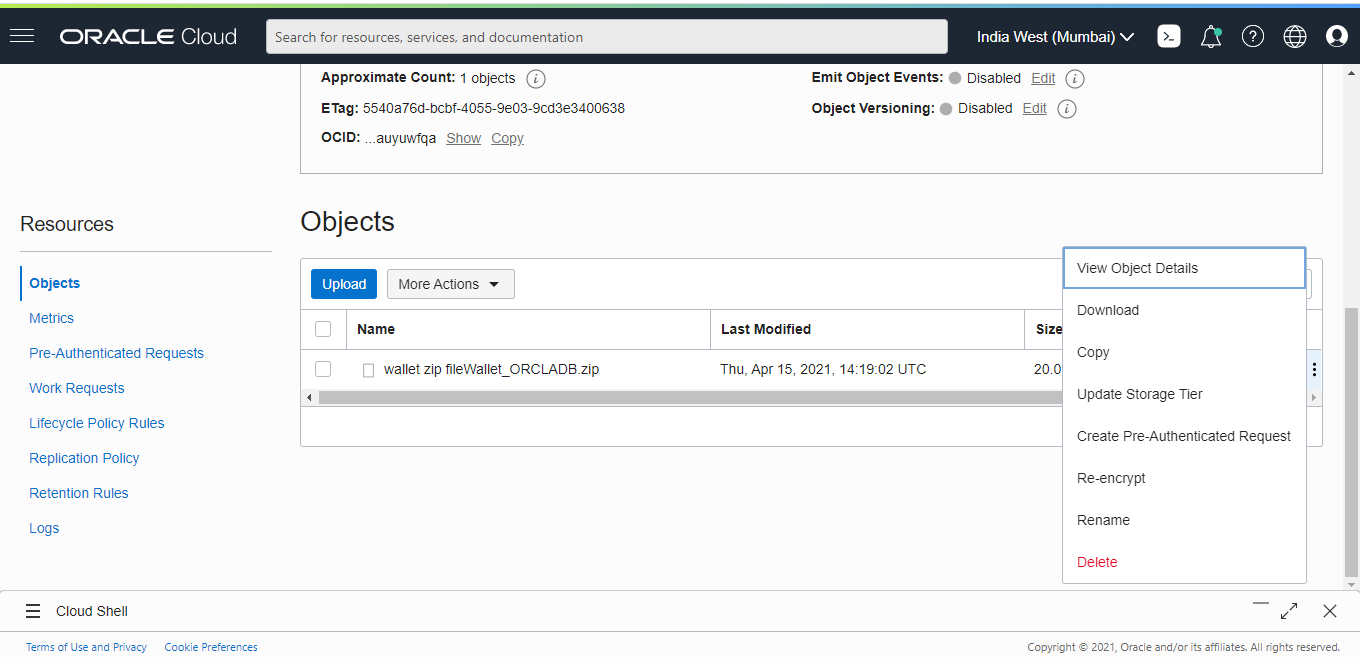Click the ETag value text
Screen dimensions: 1360x657
(494, 108)
